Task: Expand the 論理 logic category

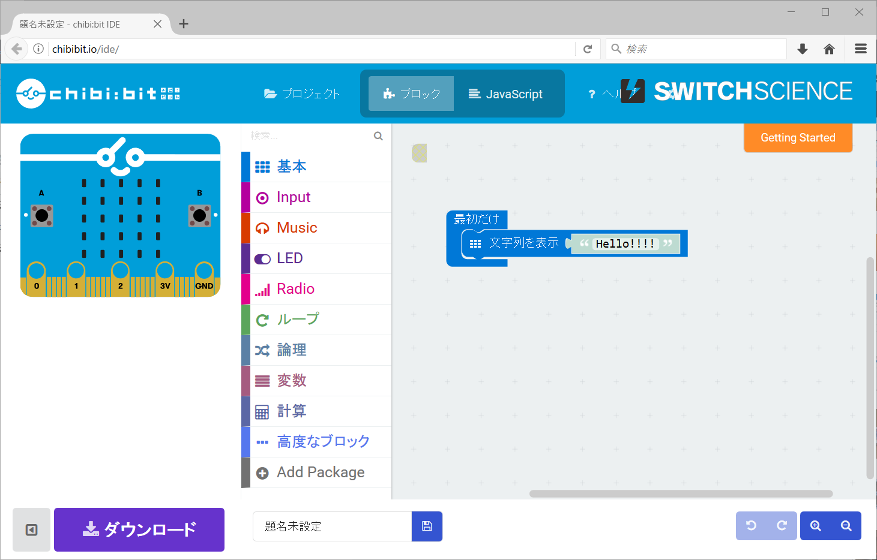Action: (316, 350)
